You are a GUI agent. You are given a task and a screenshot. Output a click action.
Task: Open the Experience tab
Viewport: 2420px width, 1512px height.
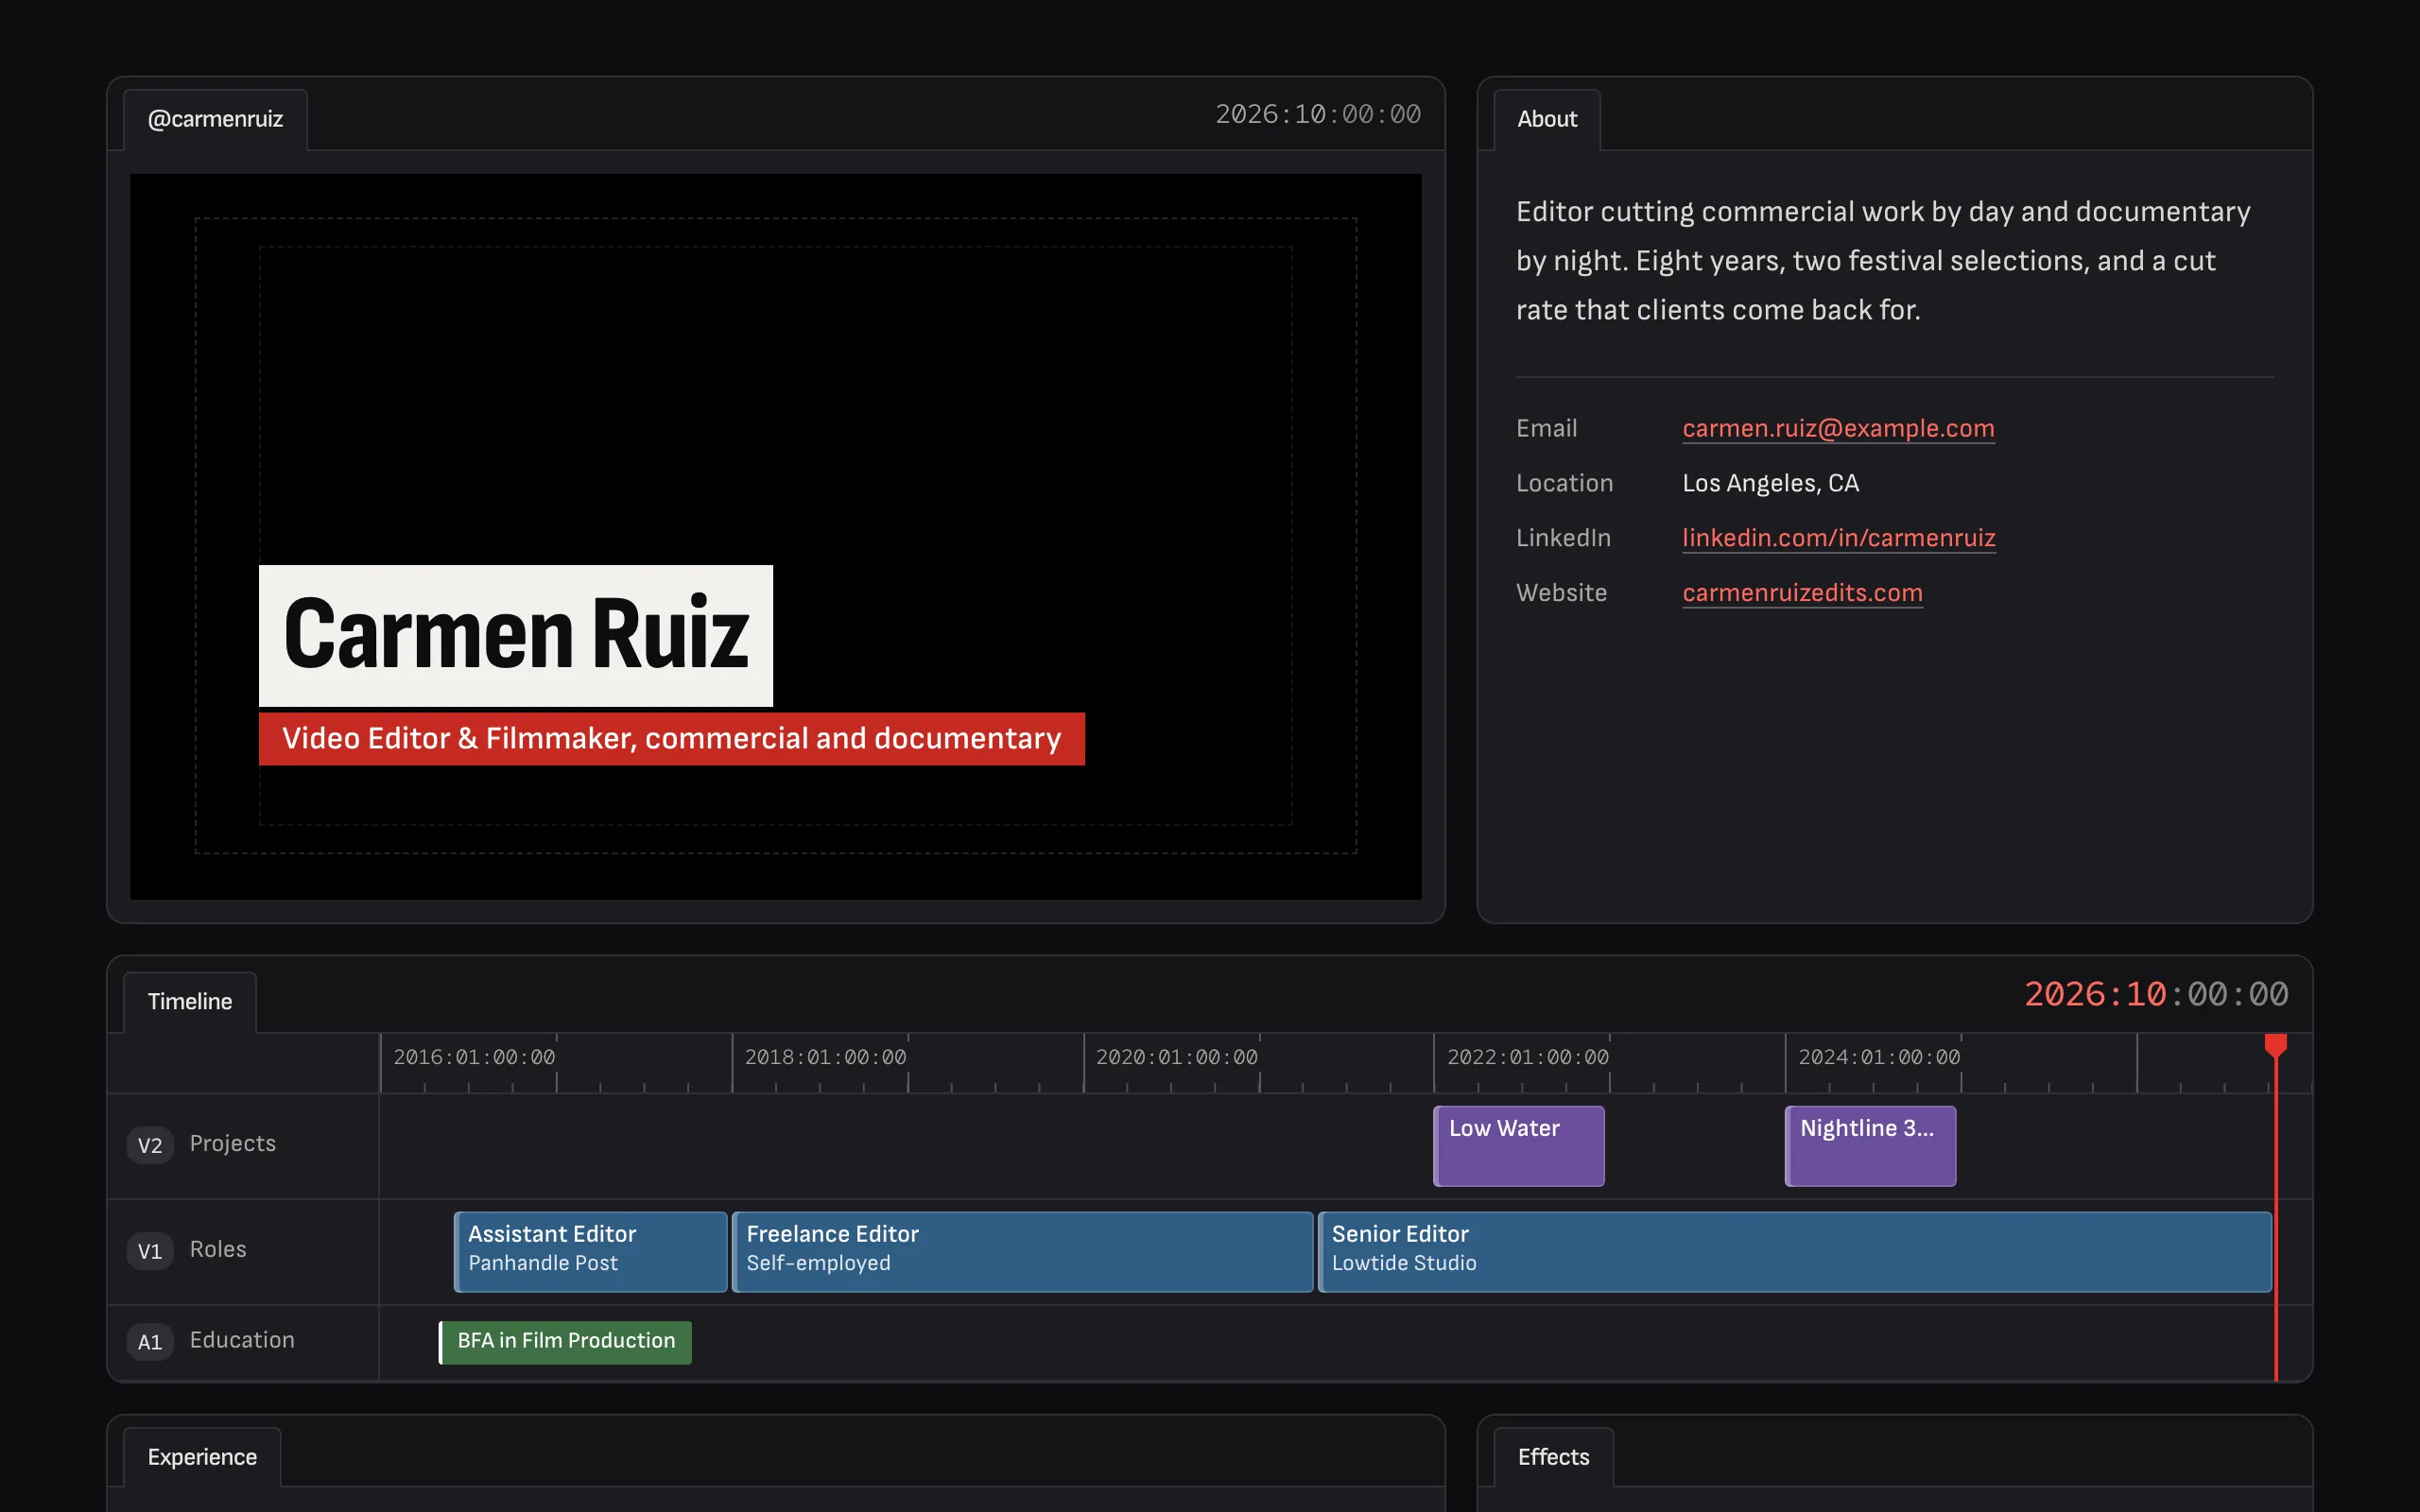pyautogui.click(x=202, y=1457)
